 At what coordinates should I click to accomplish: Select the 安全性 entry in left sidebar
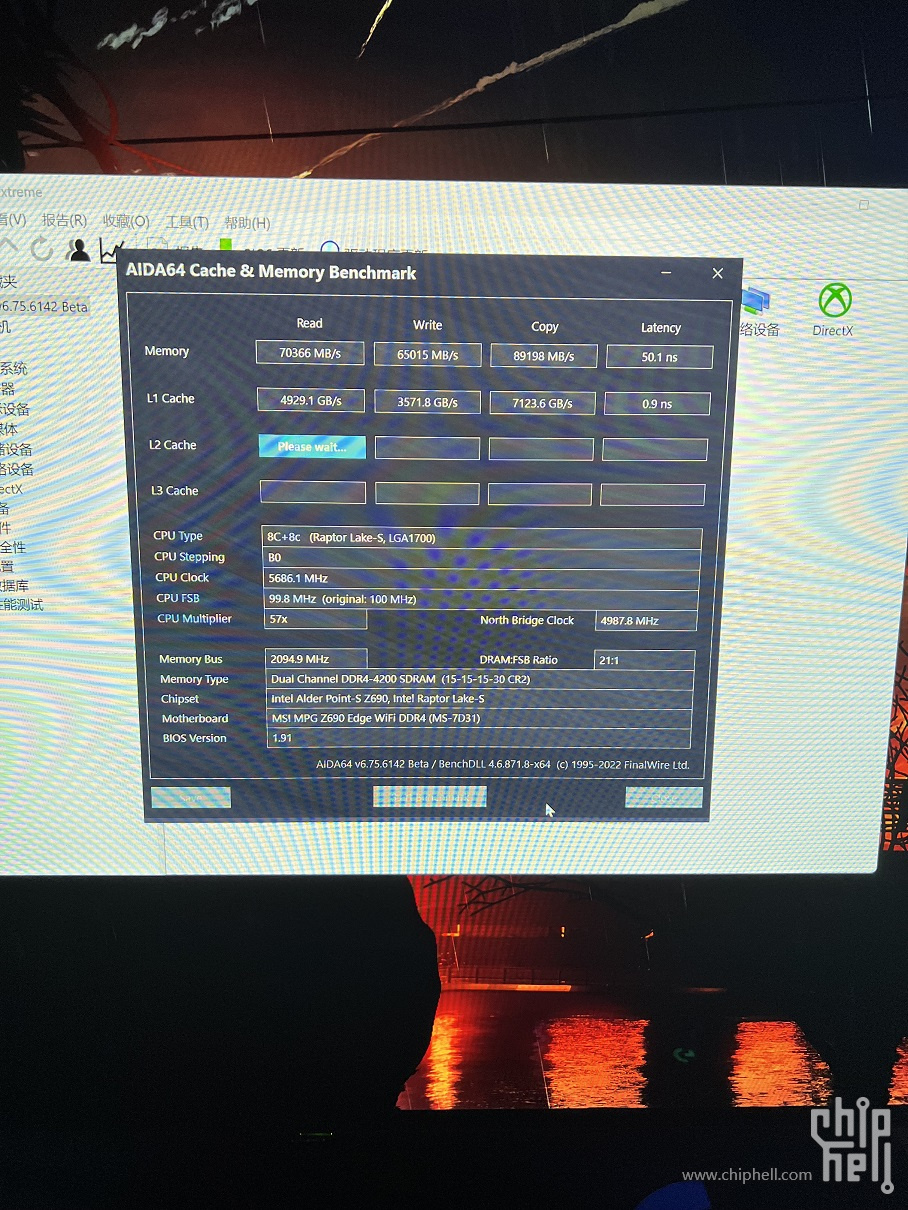13,547
